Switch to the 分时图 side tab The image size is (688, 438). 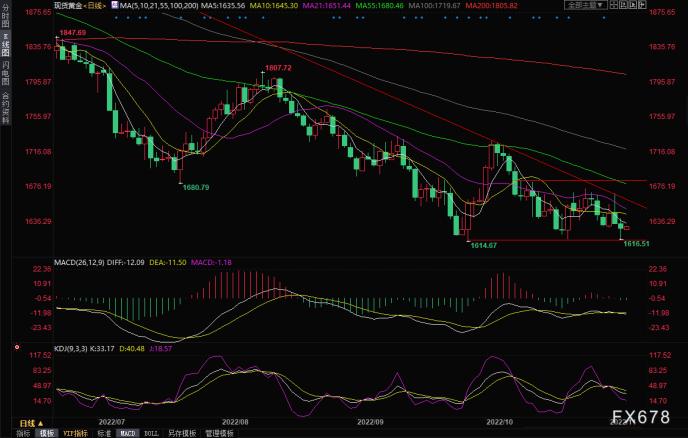[5, 18]
